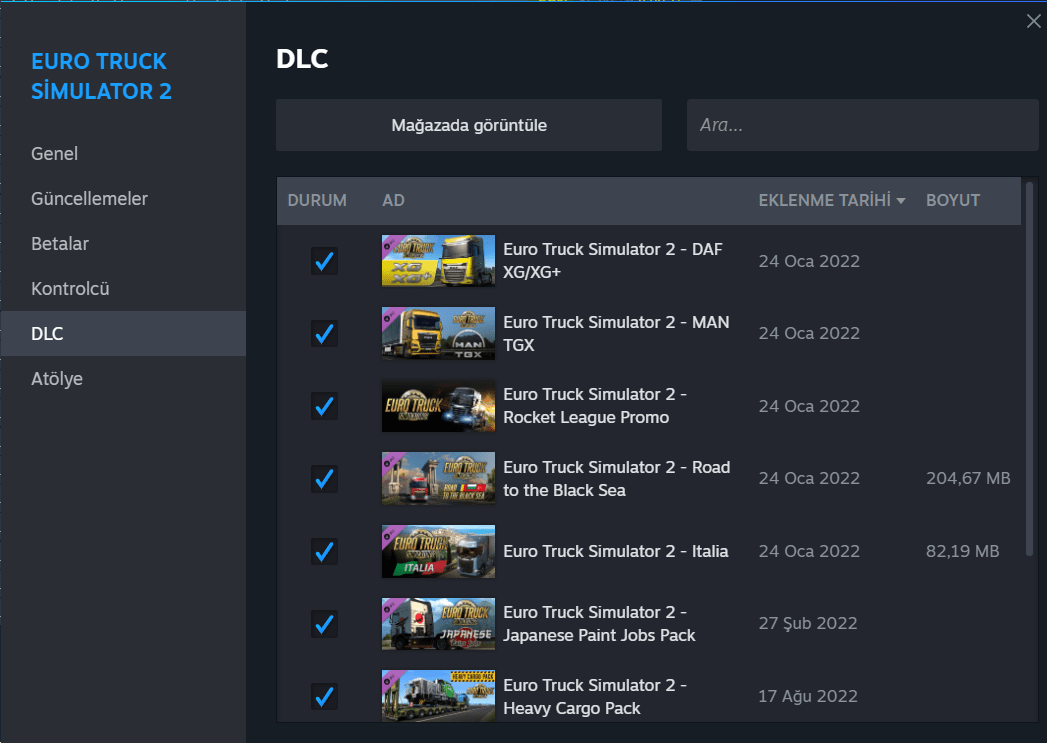Sort by the BOYUT column header
1047x743 pixels.
[953, 200]
